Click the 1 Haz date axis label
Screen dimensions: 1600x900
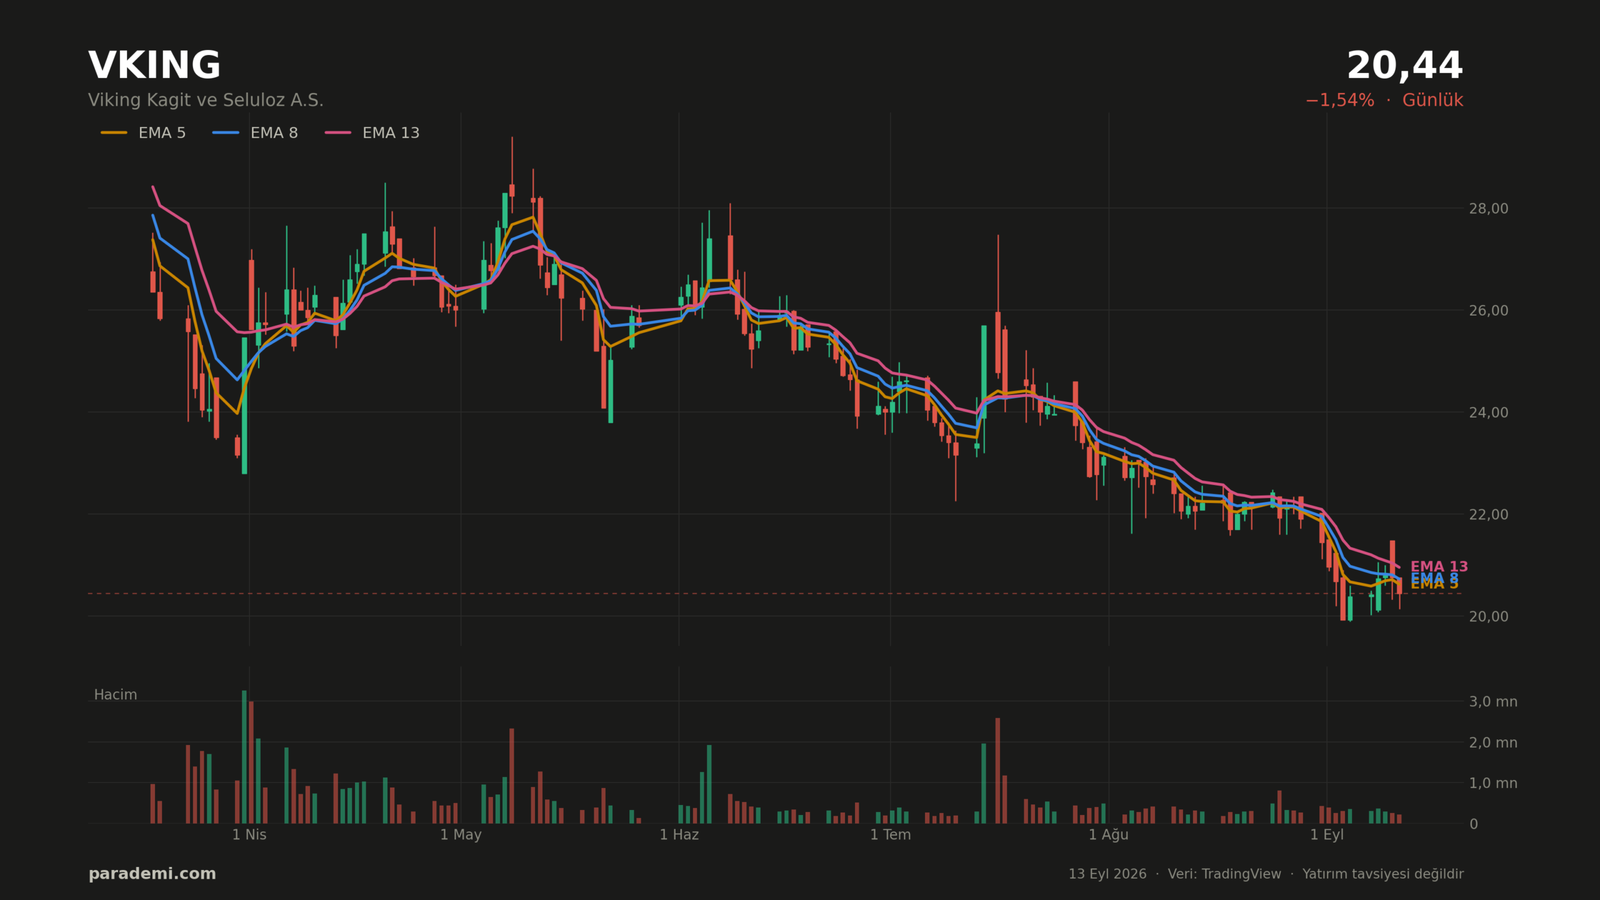(679, 835)
